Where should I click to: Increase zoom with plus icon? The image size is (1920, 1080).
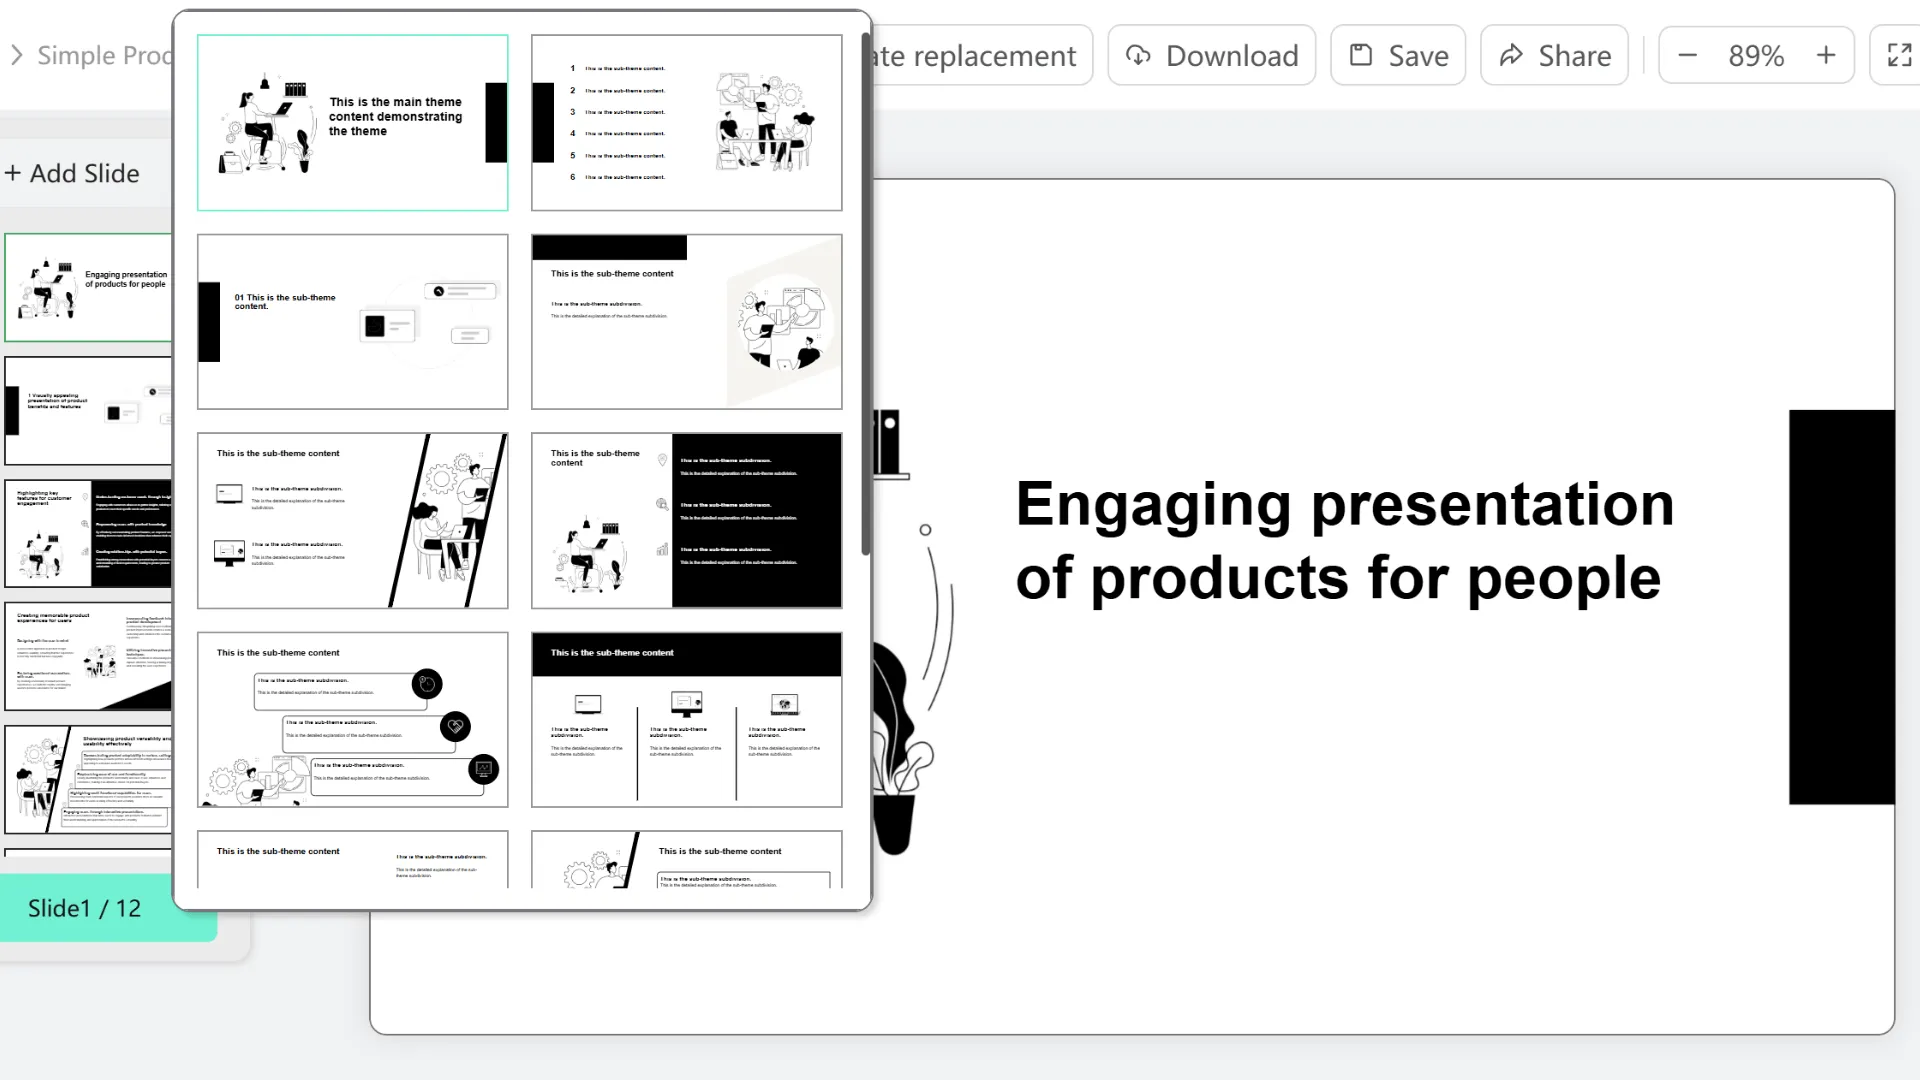pyautogui.click(x=1826, y=55)
